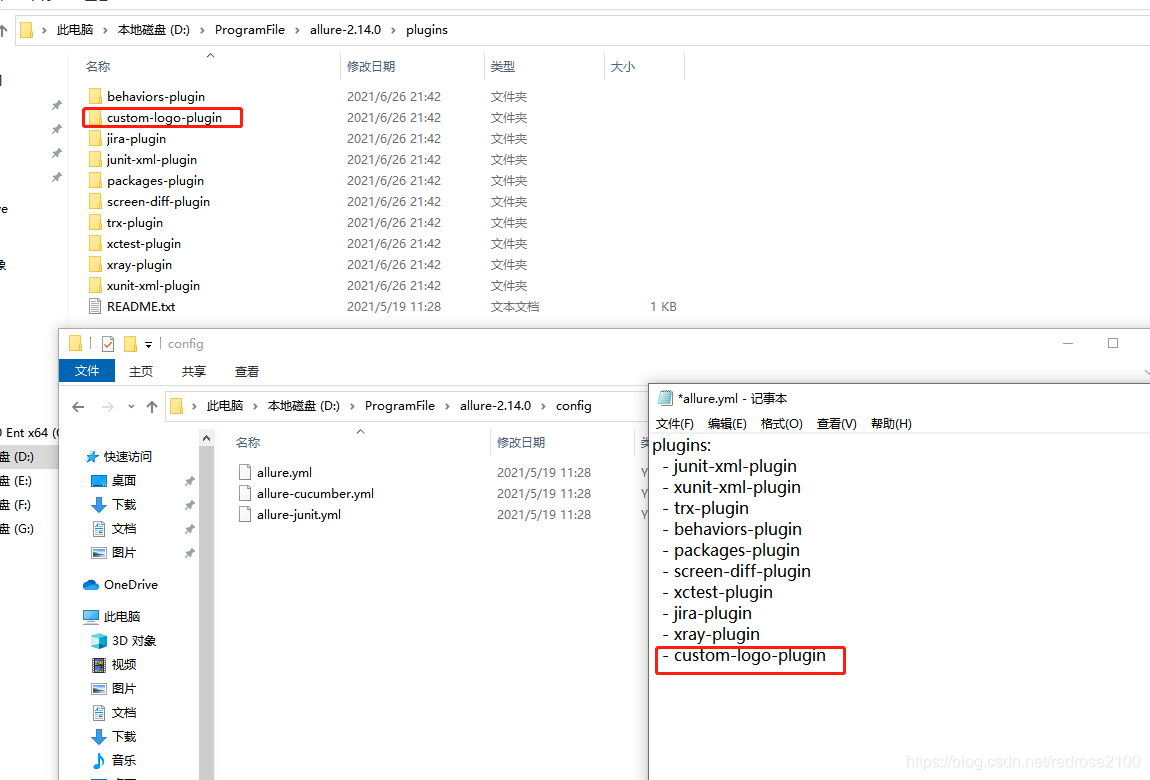Click Back arrow in config window
This screenshot has height=780, width=1150.
[78, 406]
